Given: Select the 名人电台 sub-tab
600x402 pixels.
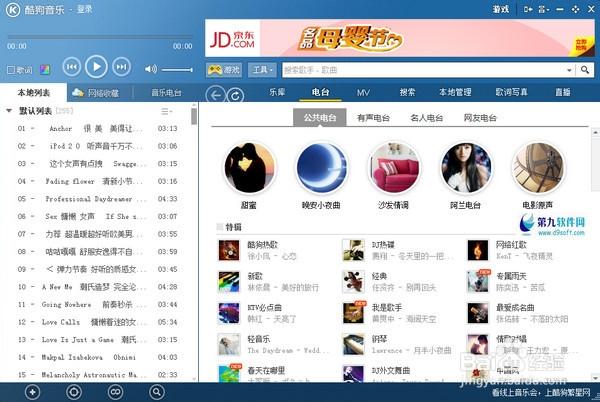Looking at the screenshot, I should 426,118.
